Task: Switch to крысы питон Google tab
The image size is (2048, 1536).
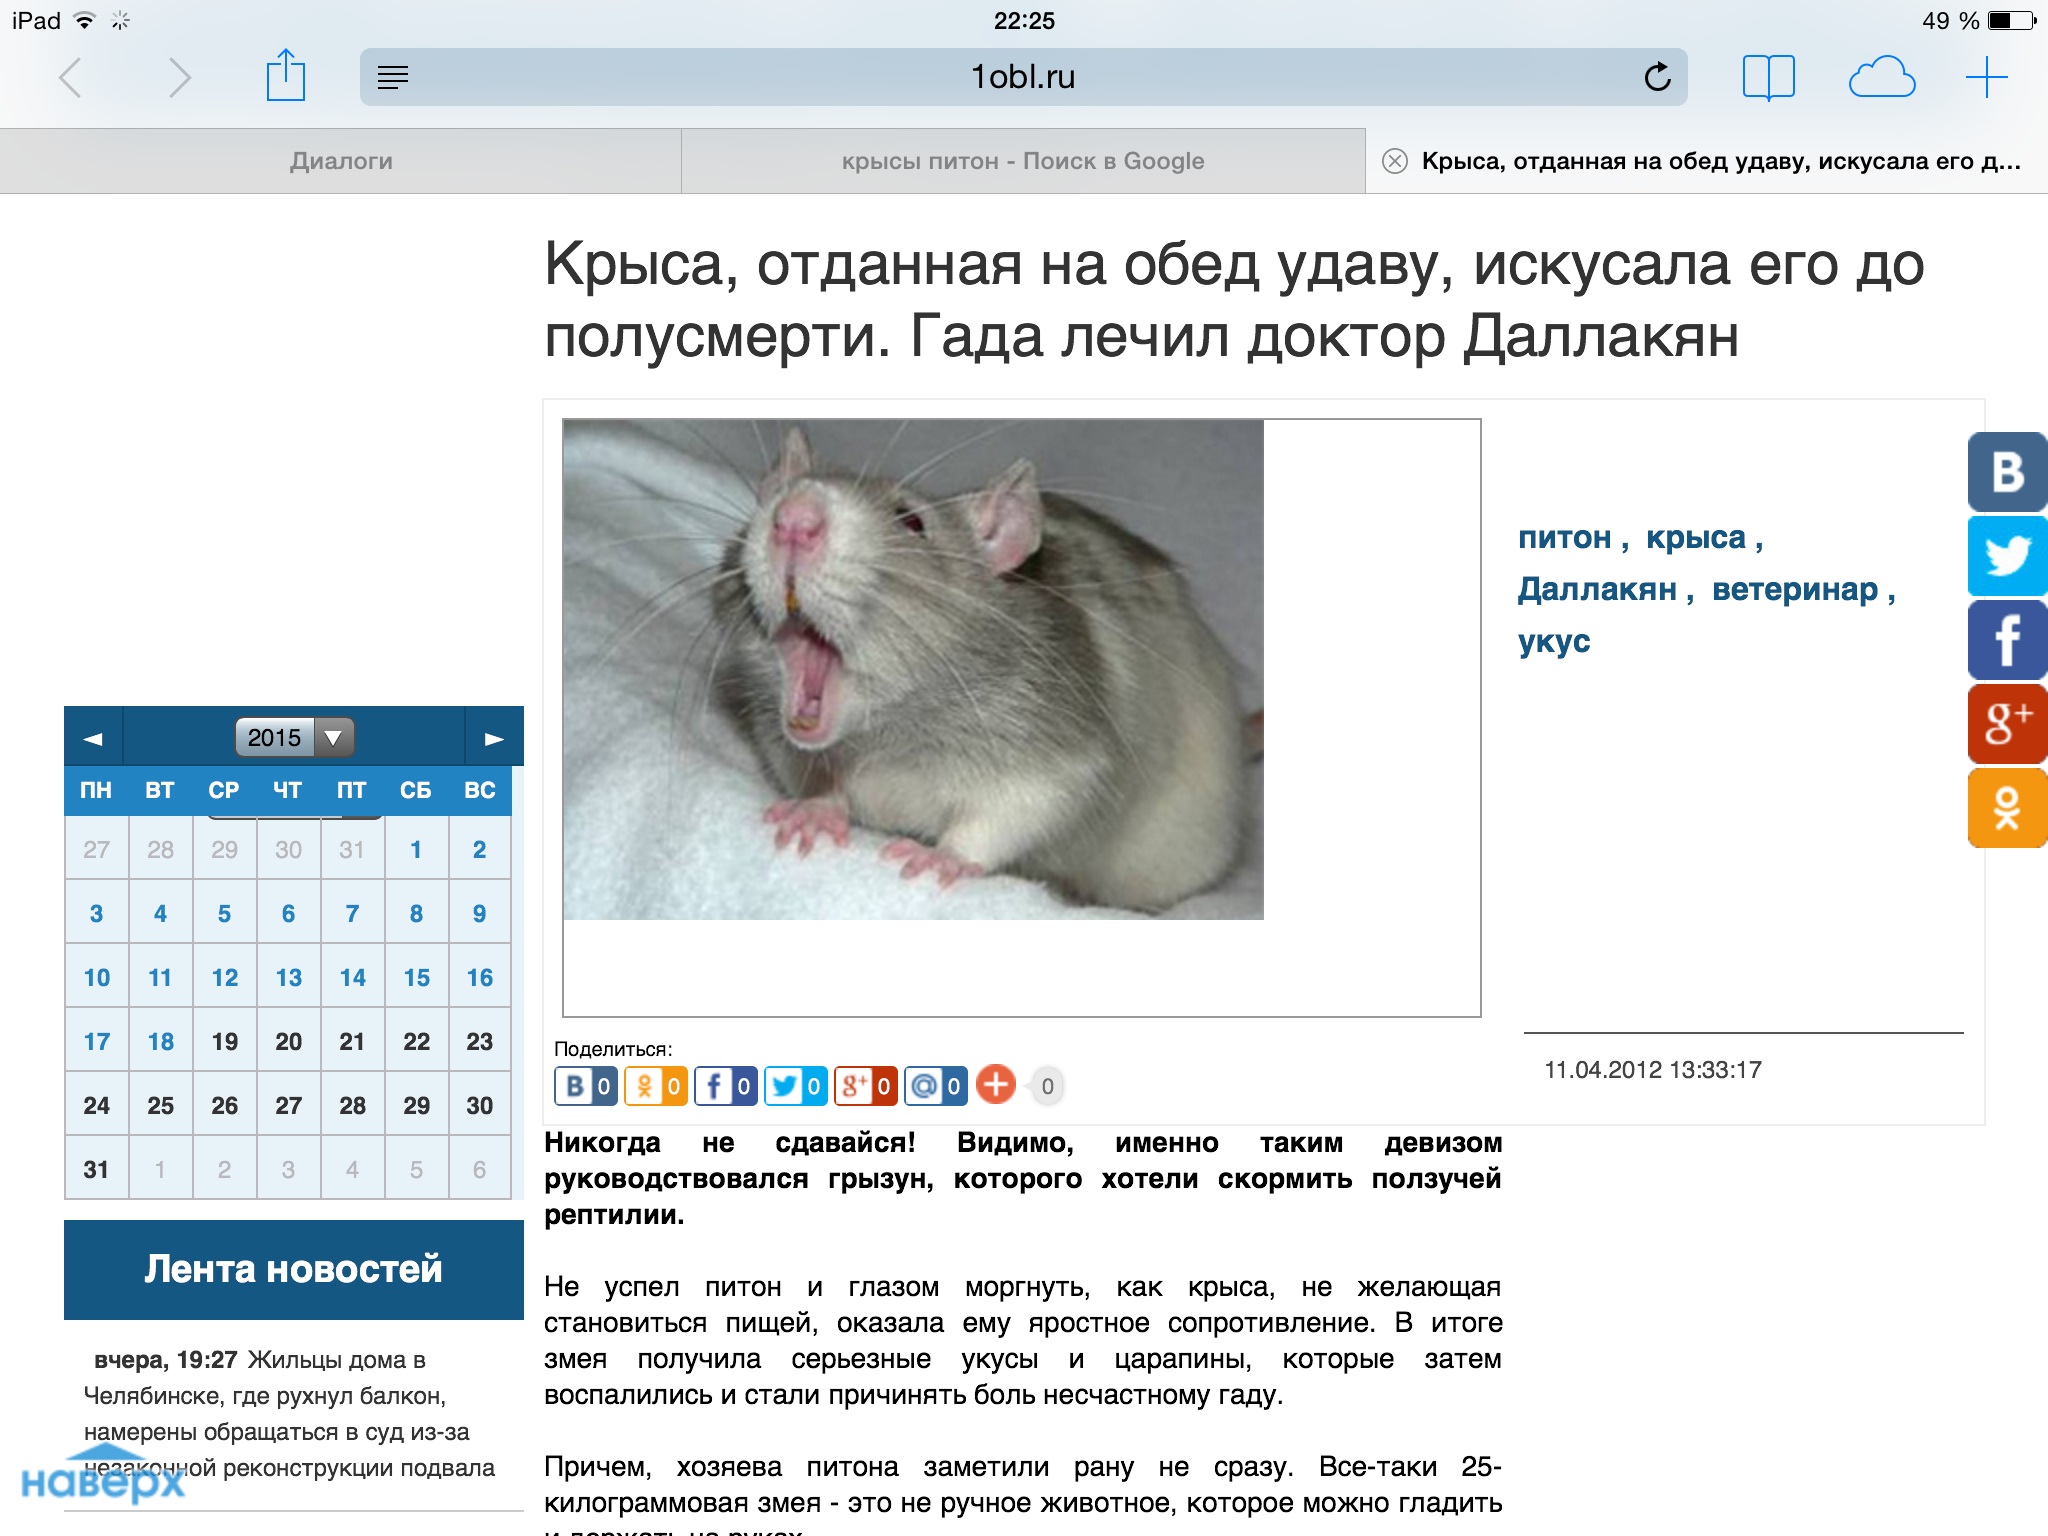Action: (x=1022, y=161)
